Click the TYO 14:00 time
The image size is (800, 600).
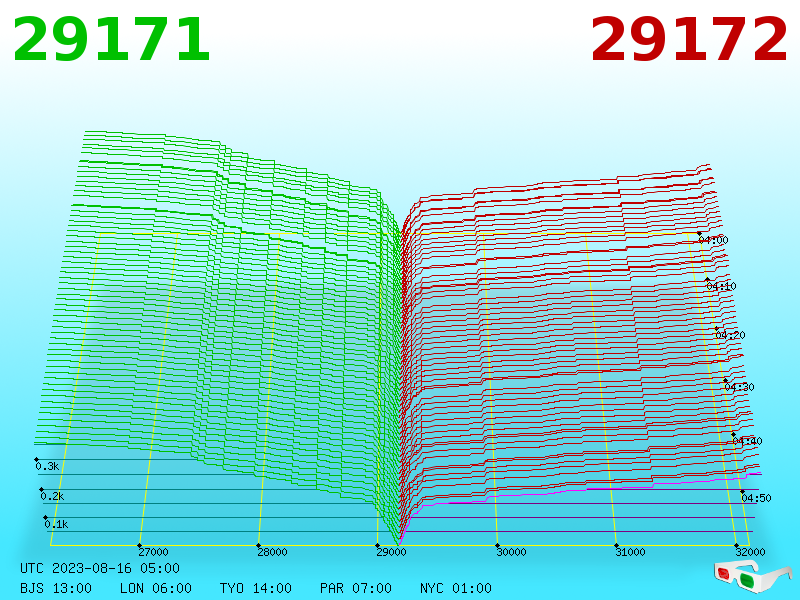click(256, 588)
